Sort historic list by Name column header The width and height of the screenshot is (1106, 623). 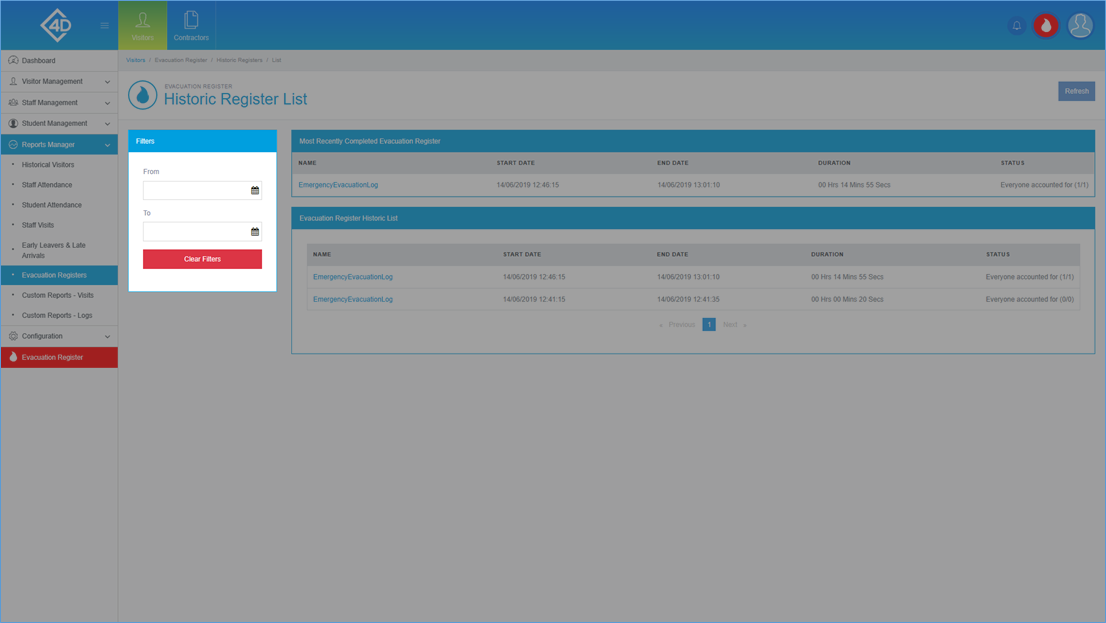[322, 254]
